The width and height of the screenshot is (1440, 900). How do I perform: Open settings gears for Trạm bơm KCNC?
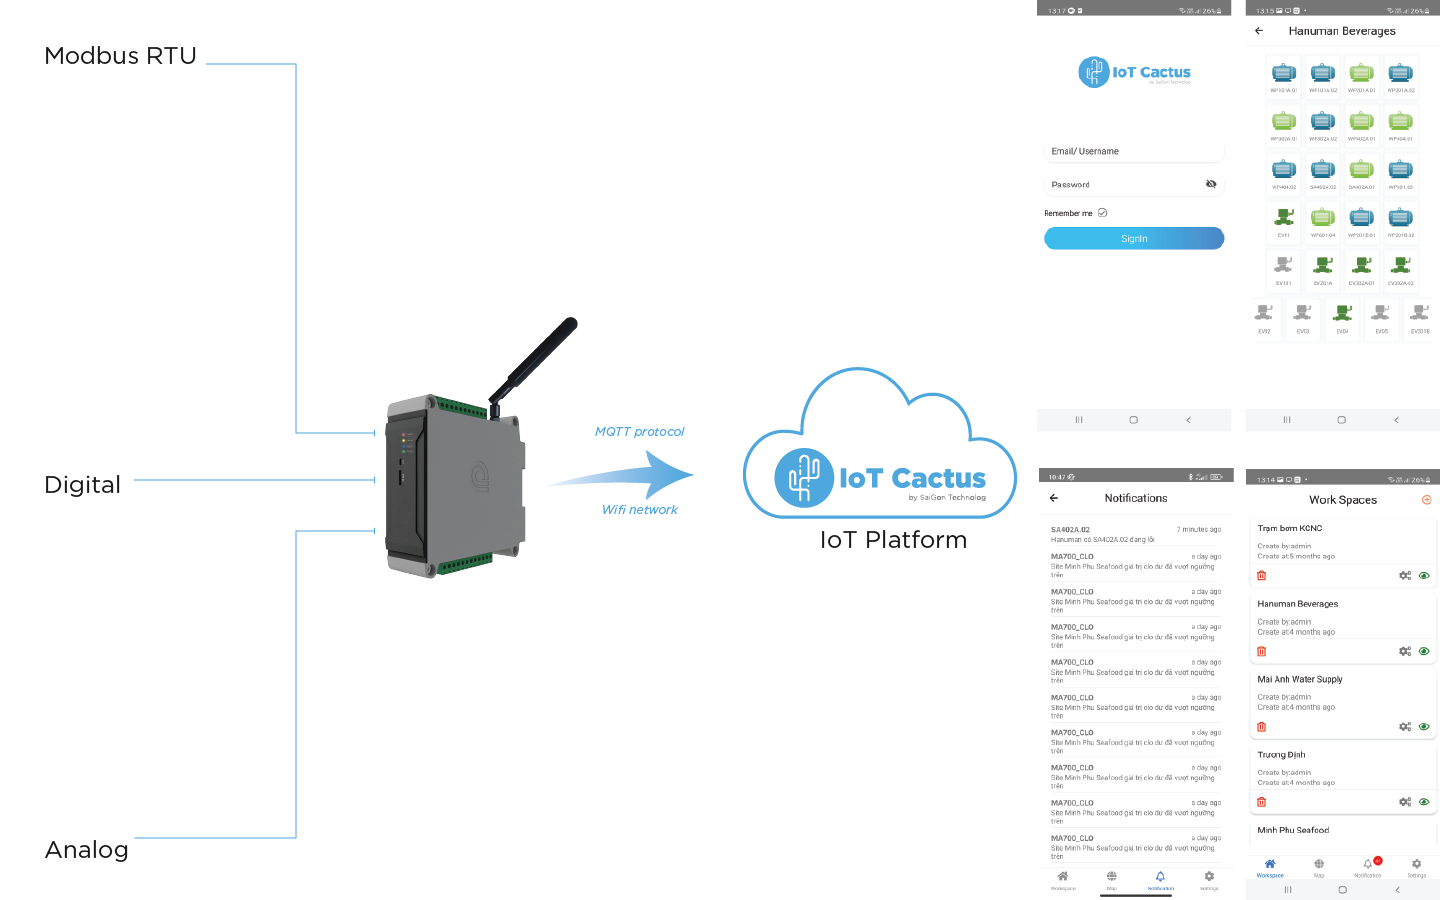tap(1405, 575)
